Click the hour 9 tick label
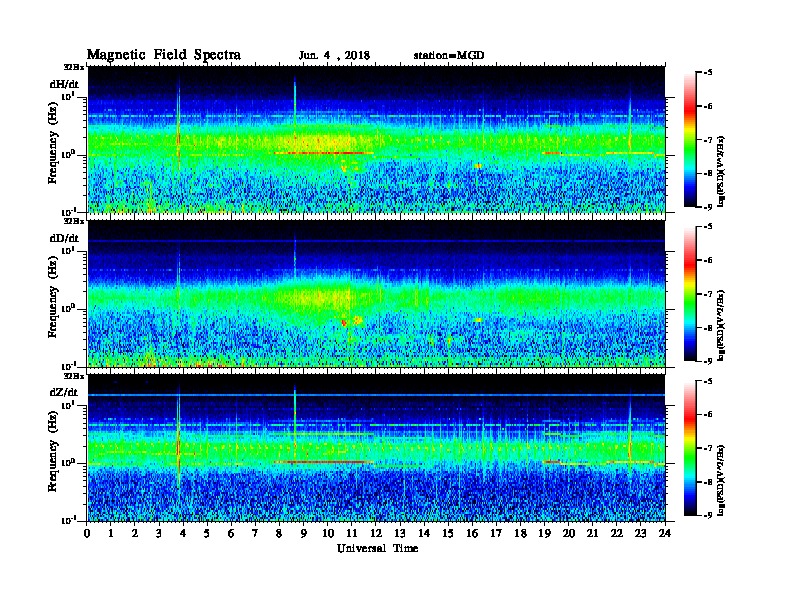This screenshot has width=792, height=612. click(304, 533)
